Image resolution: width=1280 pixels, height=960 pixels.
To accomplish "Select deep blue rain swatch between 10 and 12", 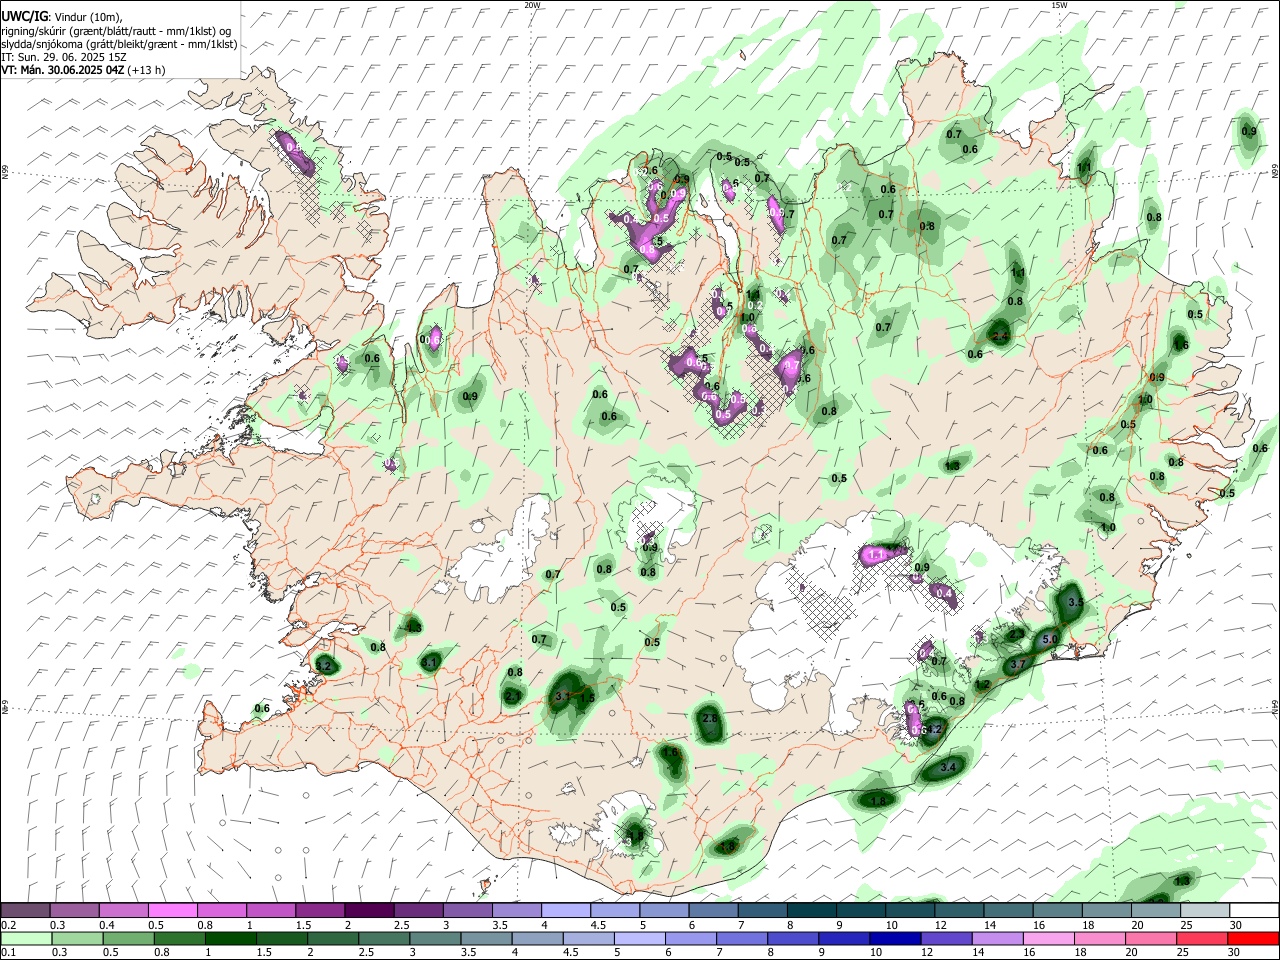I will click(894, 938).
